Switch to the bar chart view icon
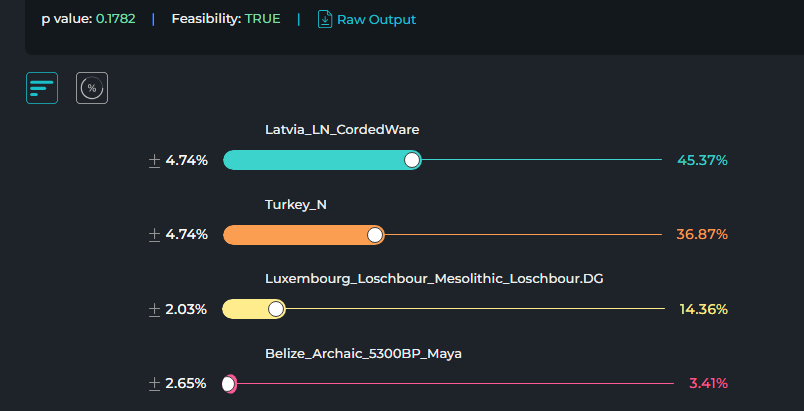The image size is (804, 411). 42,88
